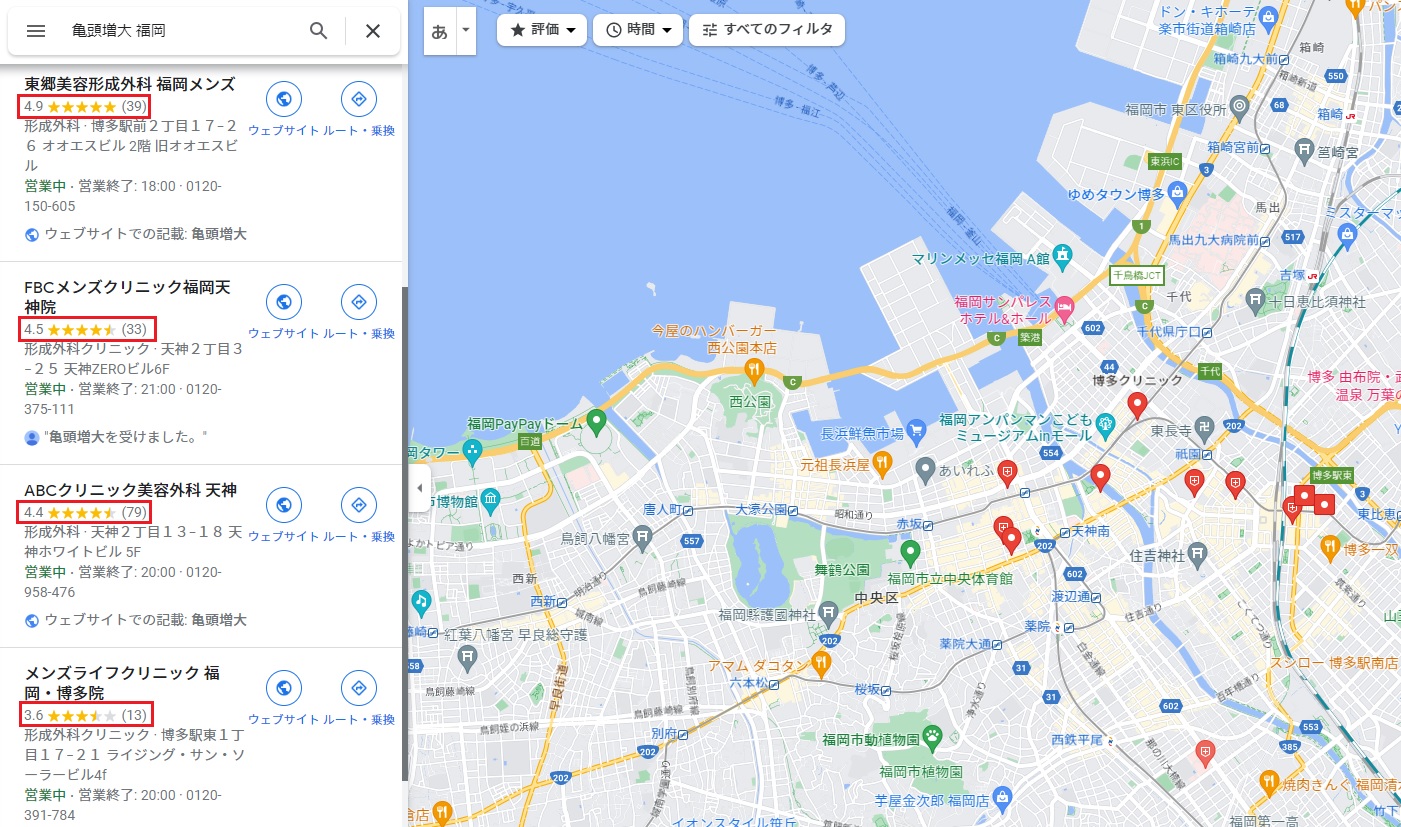Get directions to FBCメンズクリニック福岡天神院
The width and height of the screenshot is (1401, 827).
pos(359,302)
